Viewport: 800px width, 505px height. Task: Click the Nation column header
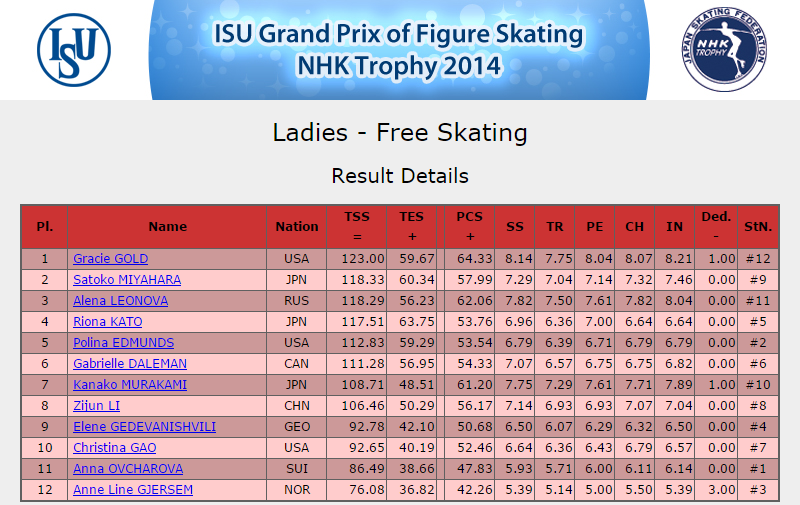pos(297,226)
